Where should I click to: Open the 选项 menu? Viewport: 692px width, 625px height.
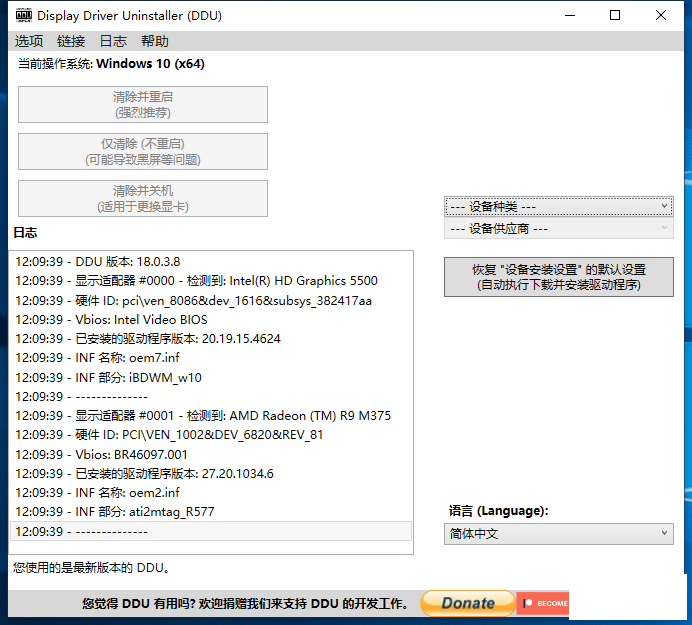tap(29, 41)
